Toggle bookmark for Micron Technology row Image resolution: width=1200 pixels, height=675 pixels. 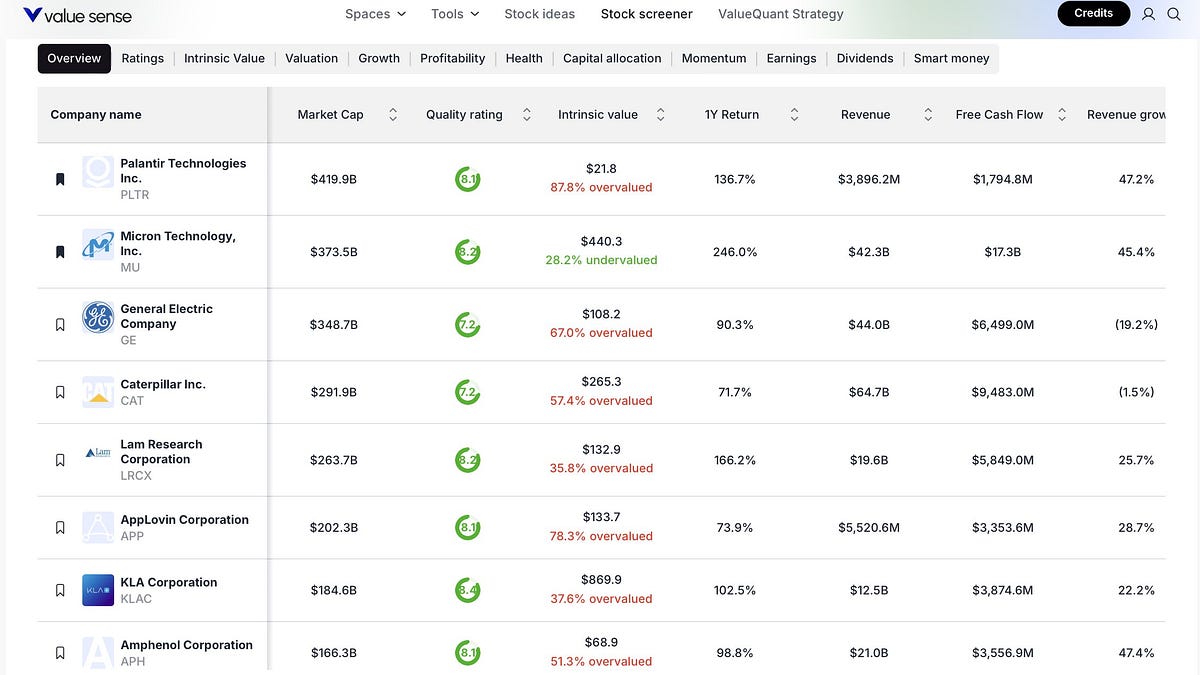60,252
